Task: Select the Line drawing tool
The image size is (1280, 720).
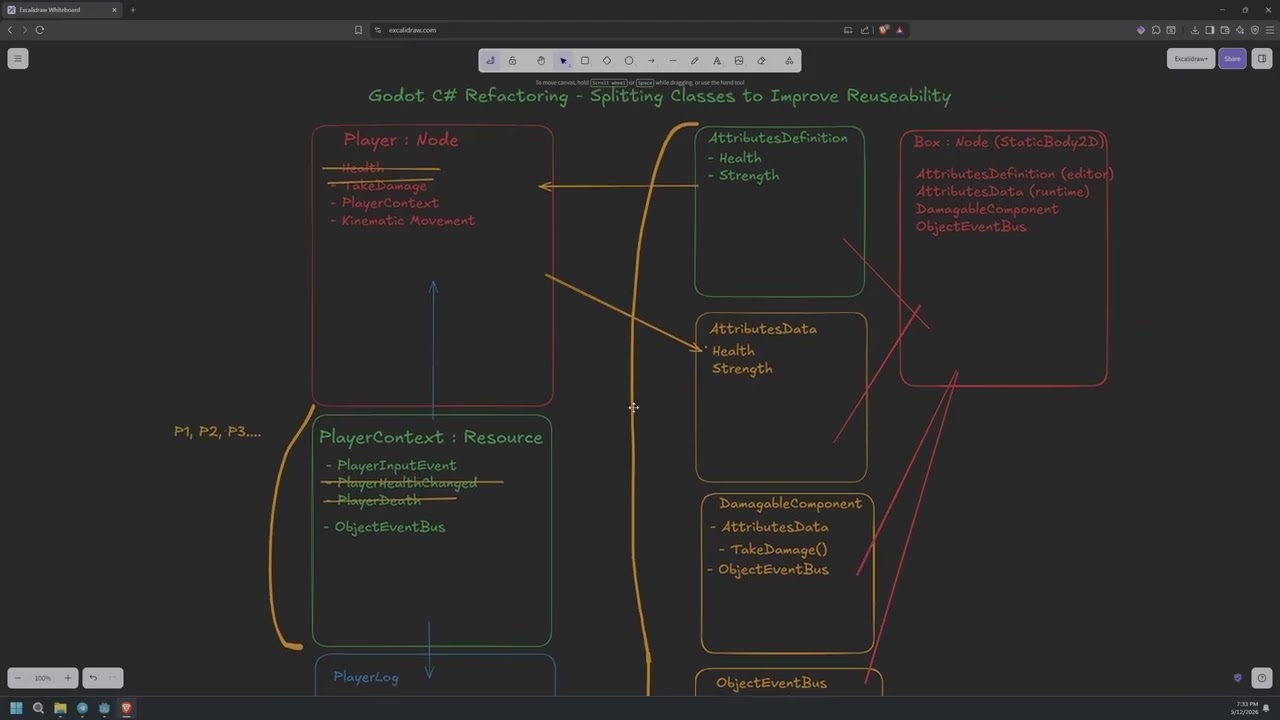Action: click(673, 61)
